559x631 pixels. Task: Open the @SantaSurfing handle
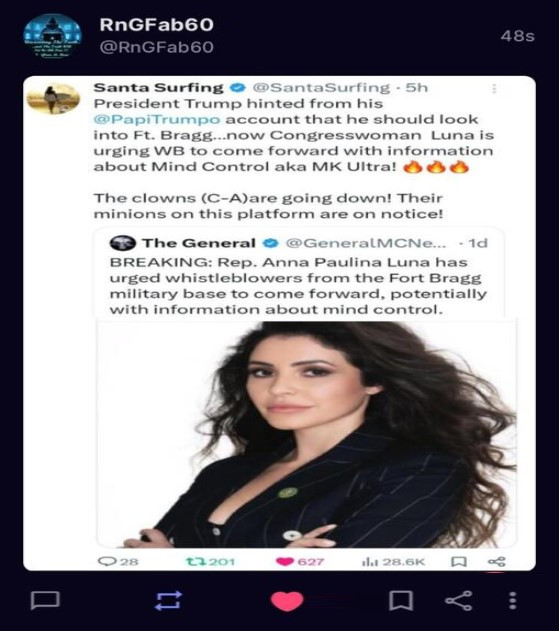click(x=321, y=88)
